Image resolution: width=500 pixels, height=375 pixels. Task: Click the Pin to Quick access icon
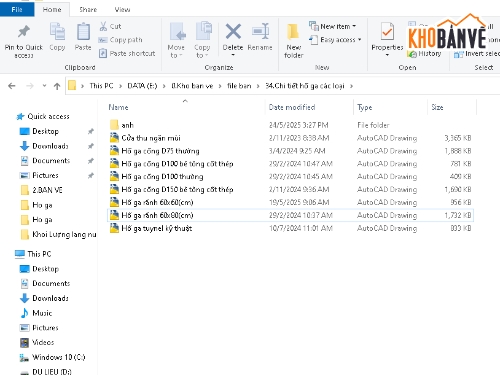[24, 32]
